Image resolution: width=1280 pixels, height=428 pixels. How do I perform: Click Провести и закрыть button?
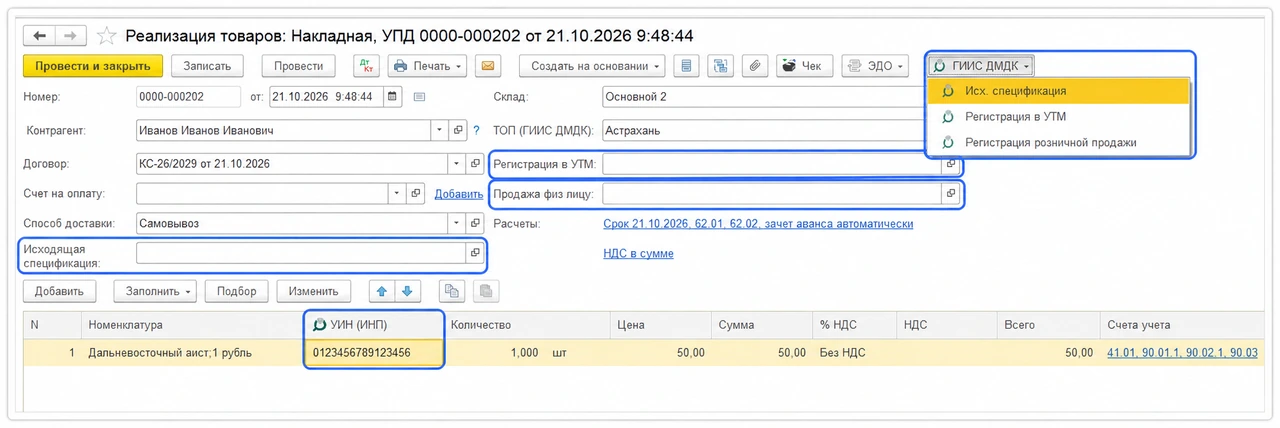click(x=92, y=66)
